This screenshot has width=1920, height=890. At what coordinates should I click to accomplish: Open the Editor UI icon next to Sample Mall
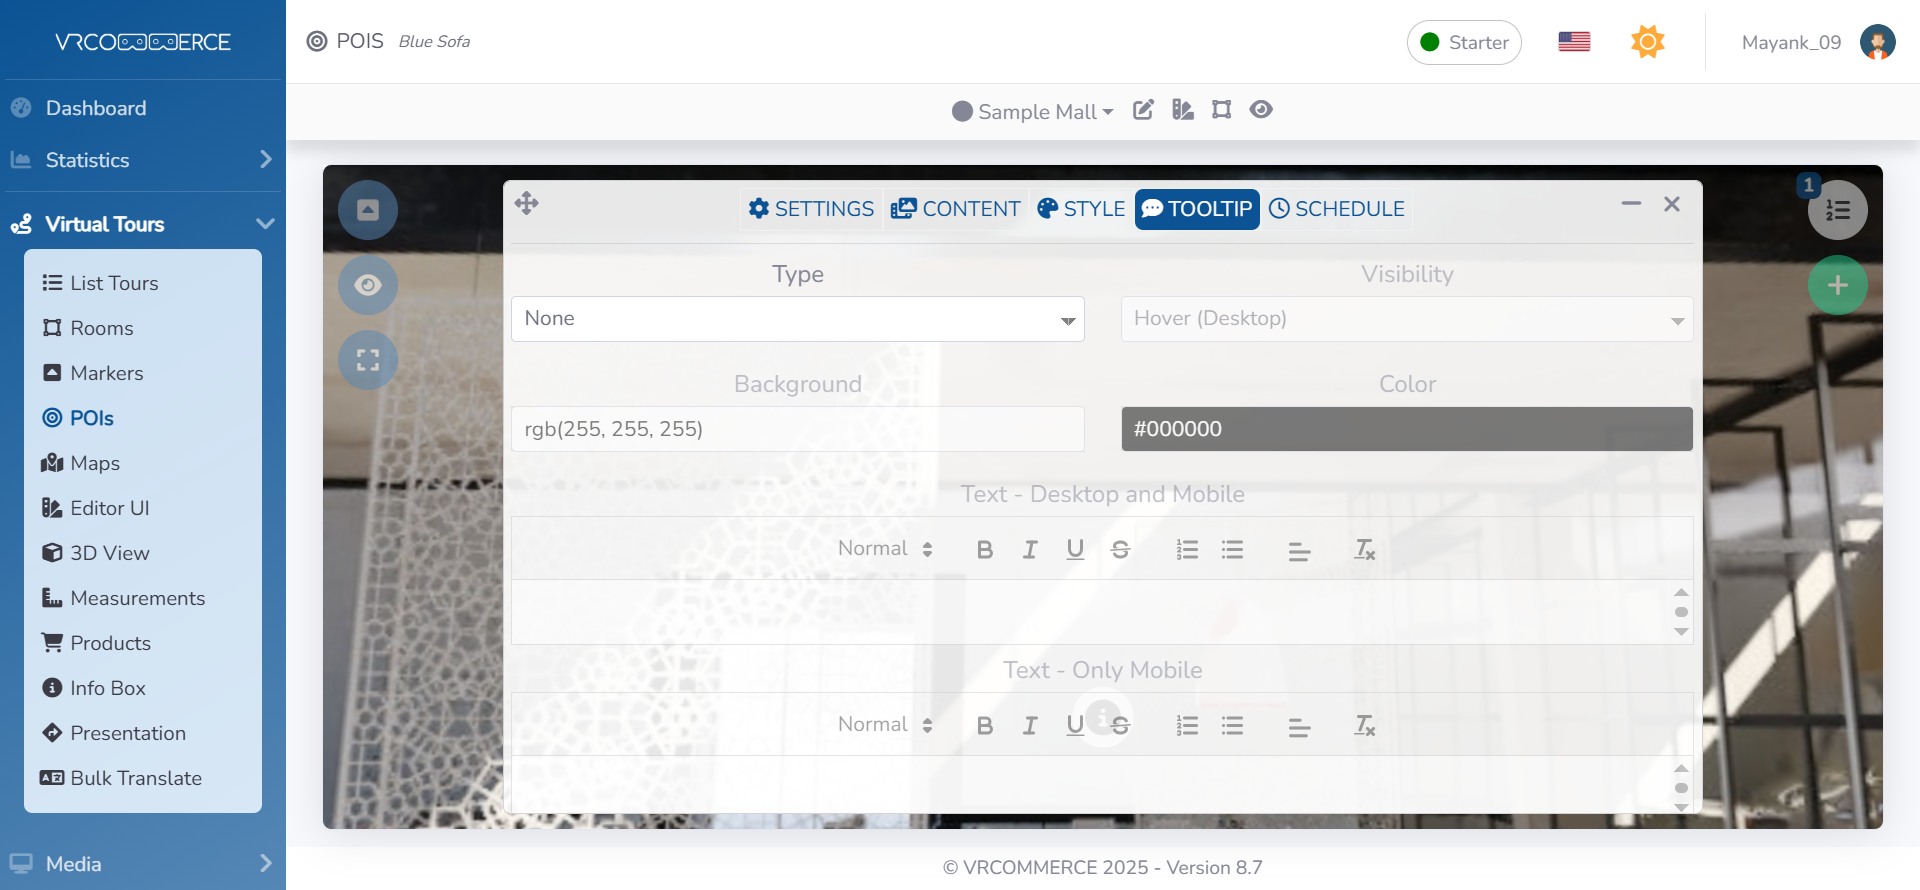pyautogui.click(x=1183, y=110)
